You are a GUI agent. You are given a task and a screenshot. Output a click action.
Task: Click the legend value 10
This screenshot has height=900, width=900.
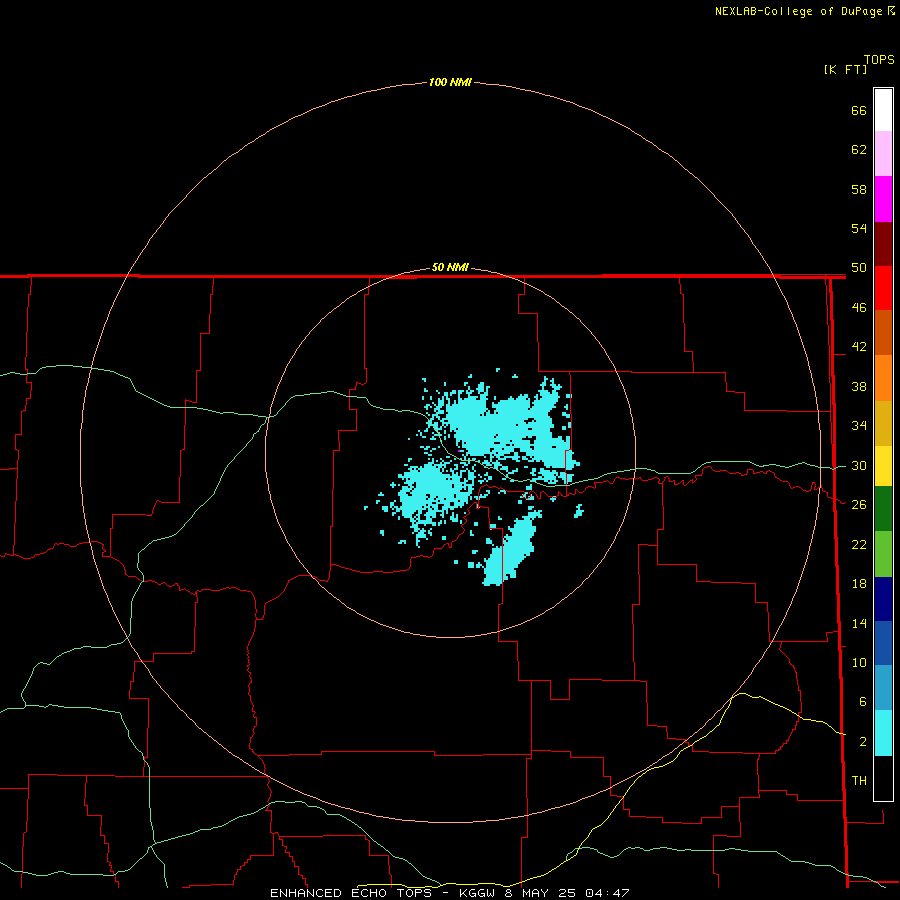click(x=859, y=662)
